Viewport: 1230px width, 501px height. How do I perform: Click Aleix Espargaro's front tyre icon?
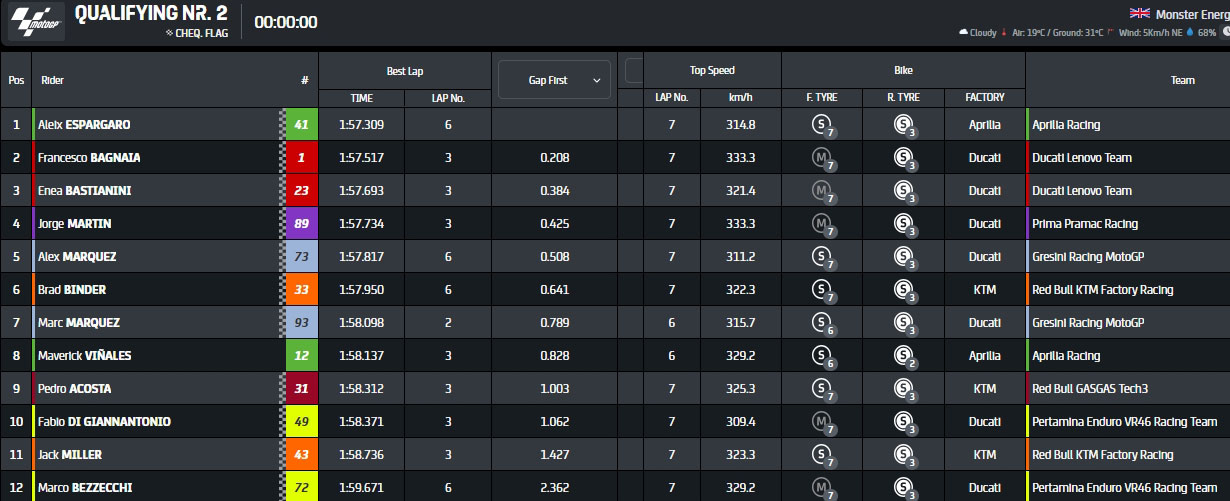tap(822, 125)
